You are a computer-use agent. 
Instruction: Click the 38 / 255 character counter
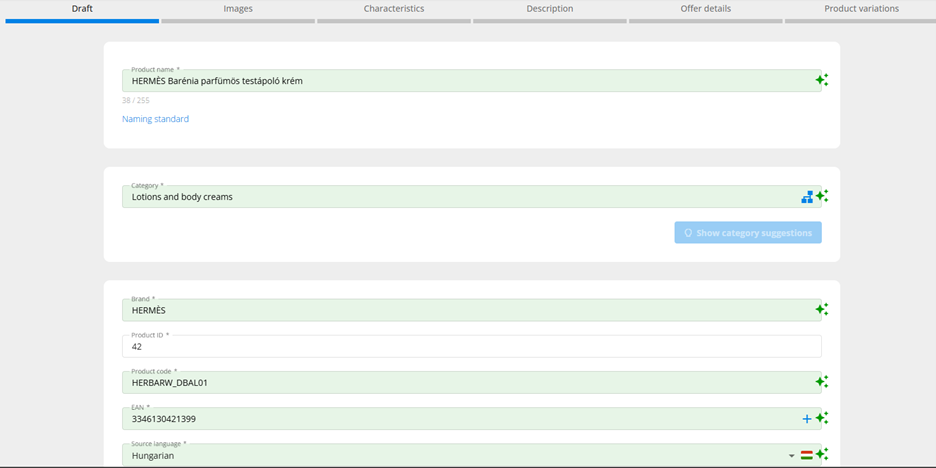[136, 100]
